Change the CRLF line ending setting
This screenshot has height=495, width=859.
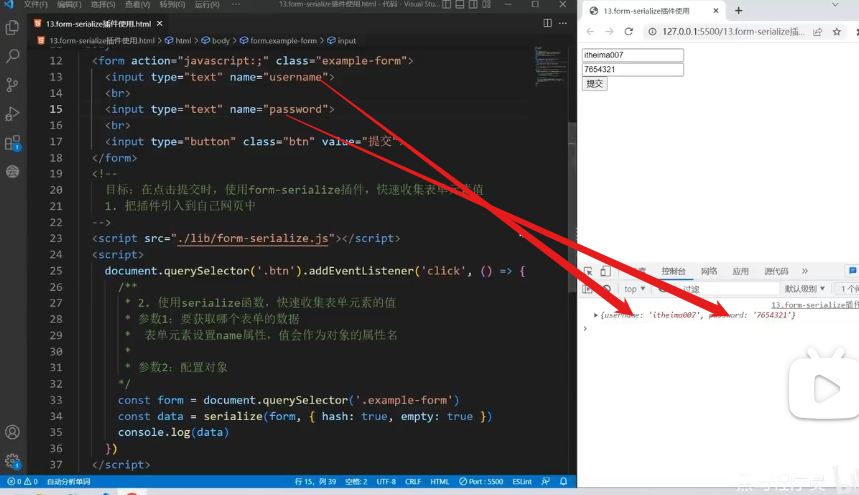click(413, 481)
